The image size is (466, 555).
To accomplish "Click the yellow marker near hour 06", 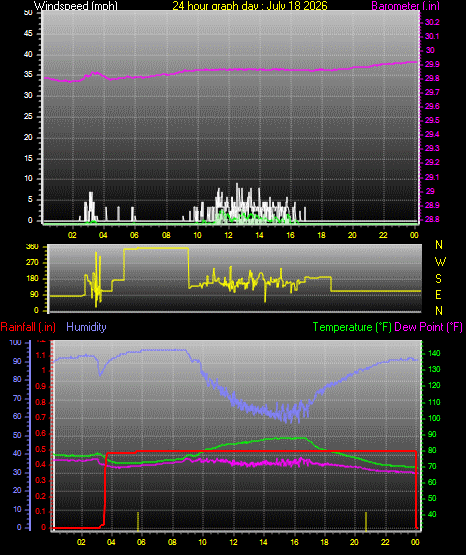I will pos(138,521).
